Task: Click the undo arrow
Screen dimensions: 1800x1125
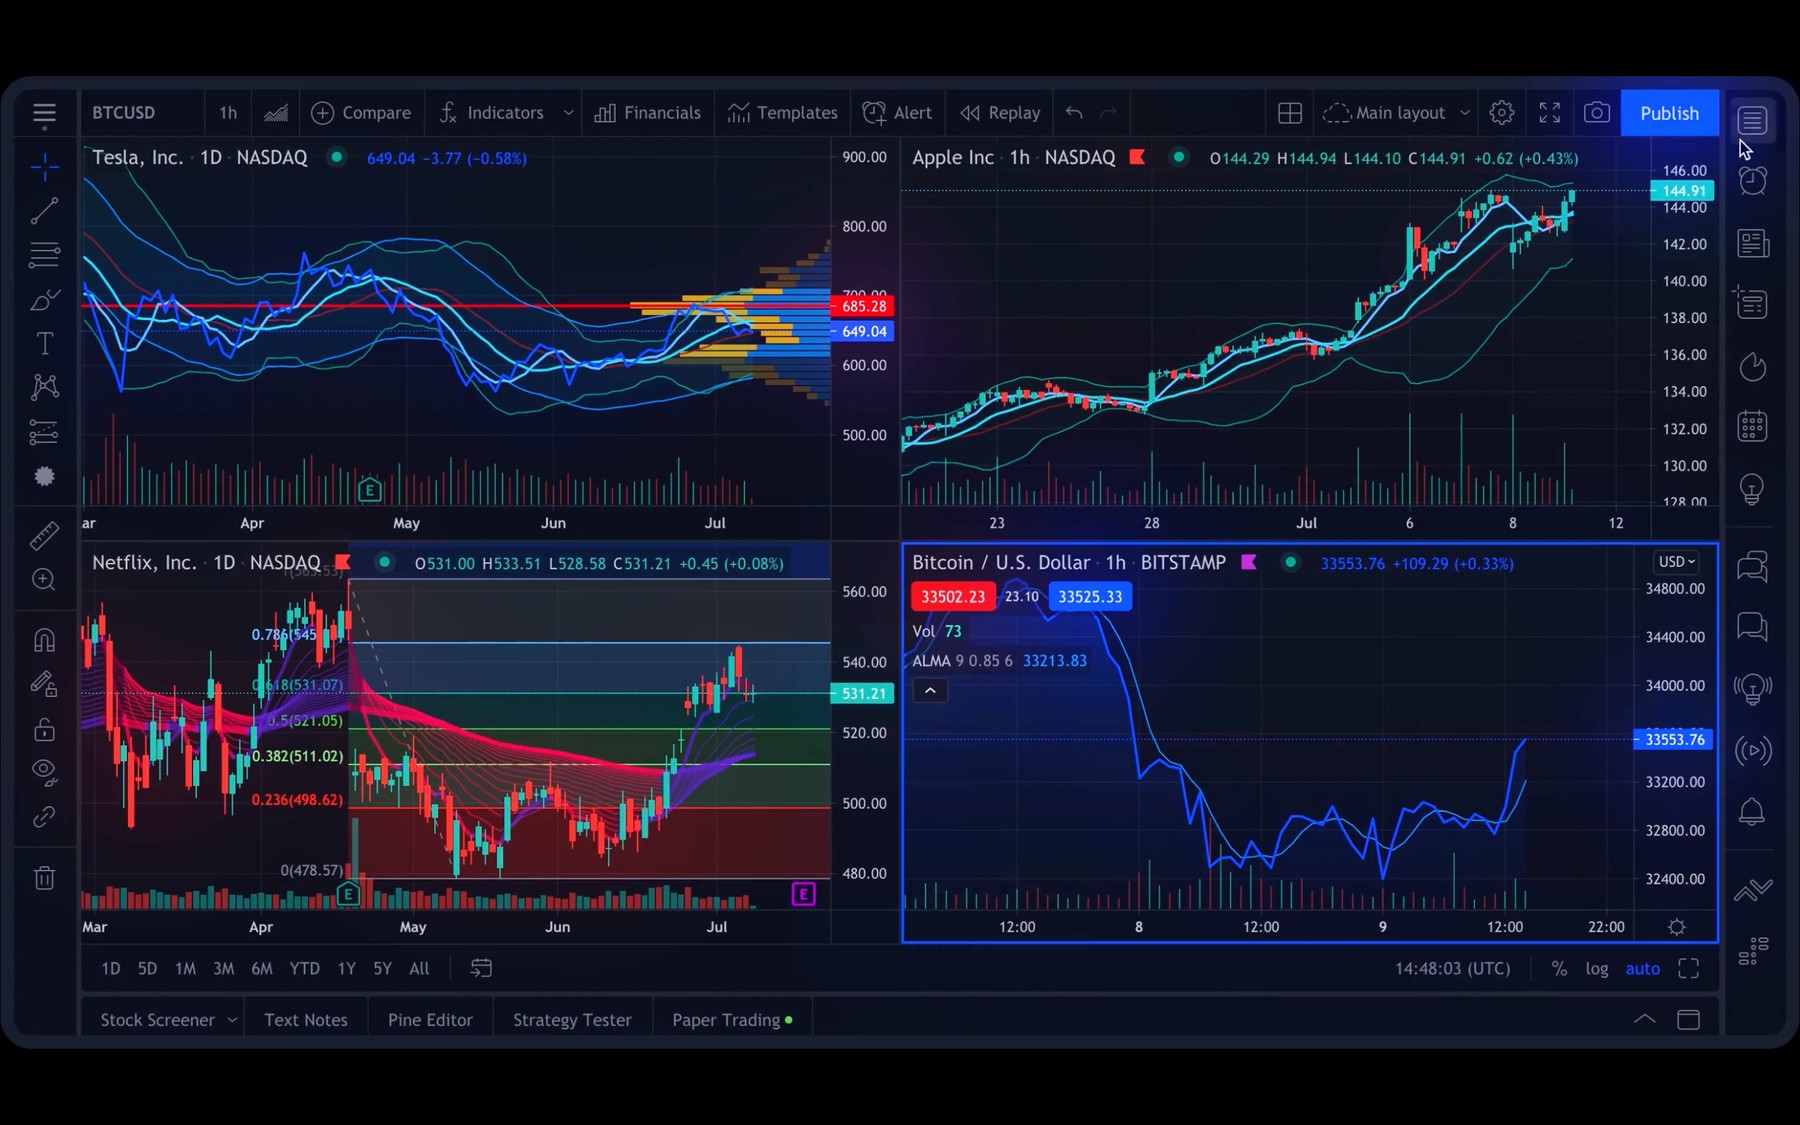Action: click(1074, 113)
